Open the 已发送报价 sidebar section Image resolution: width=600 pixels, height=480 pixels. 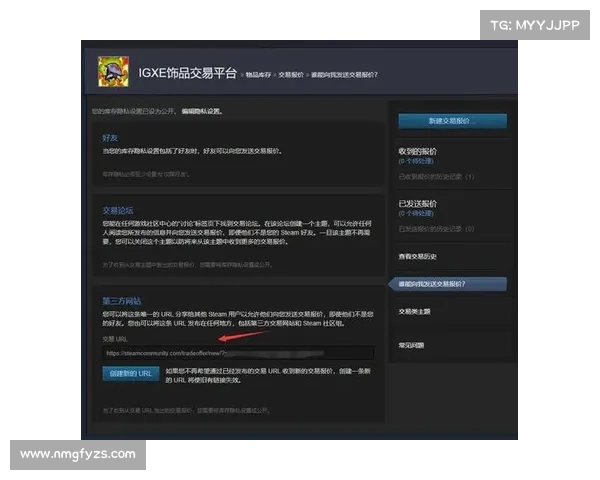tap(417, 204)
